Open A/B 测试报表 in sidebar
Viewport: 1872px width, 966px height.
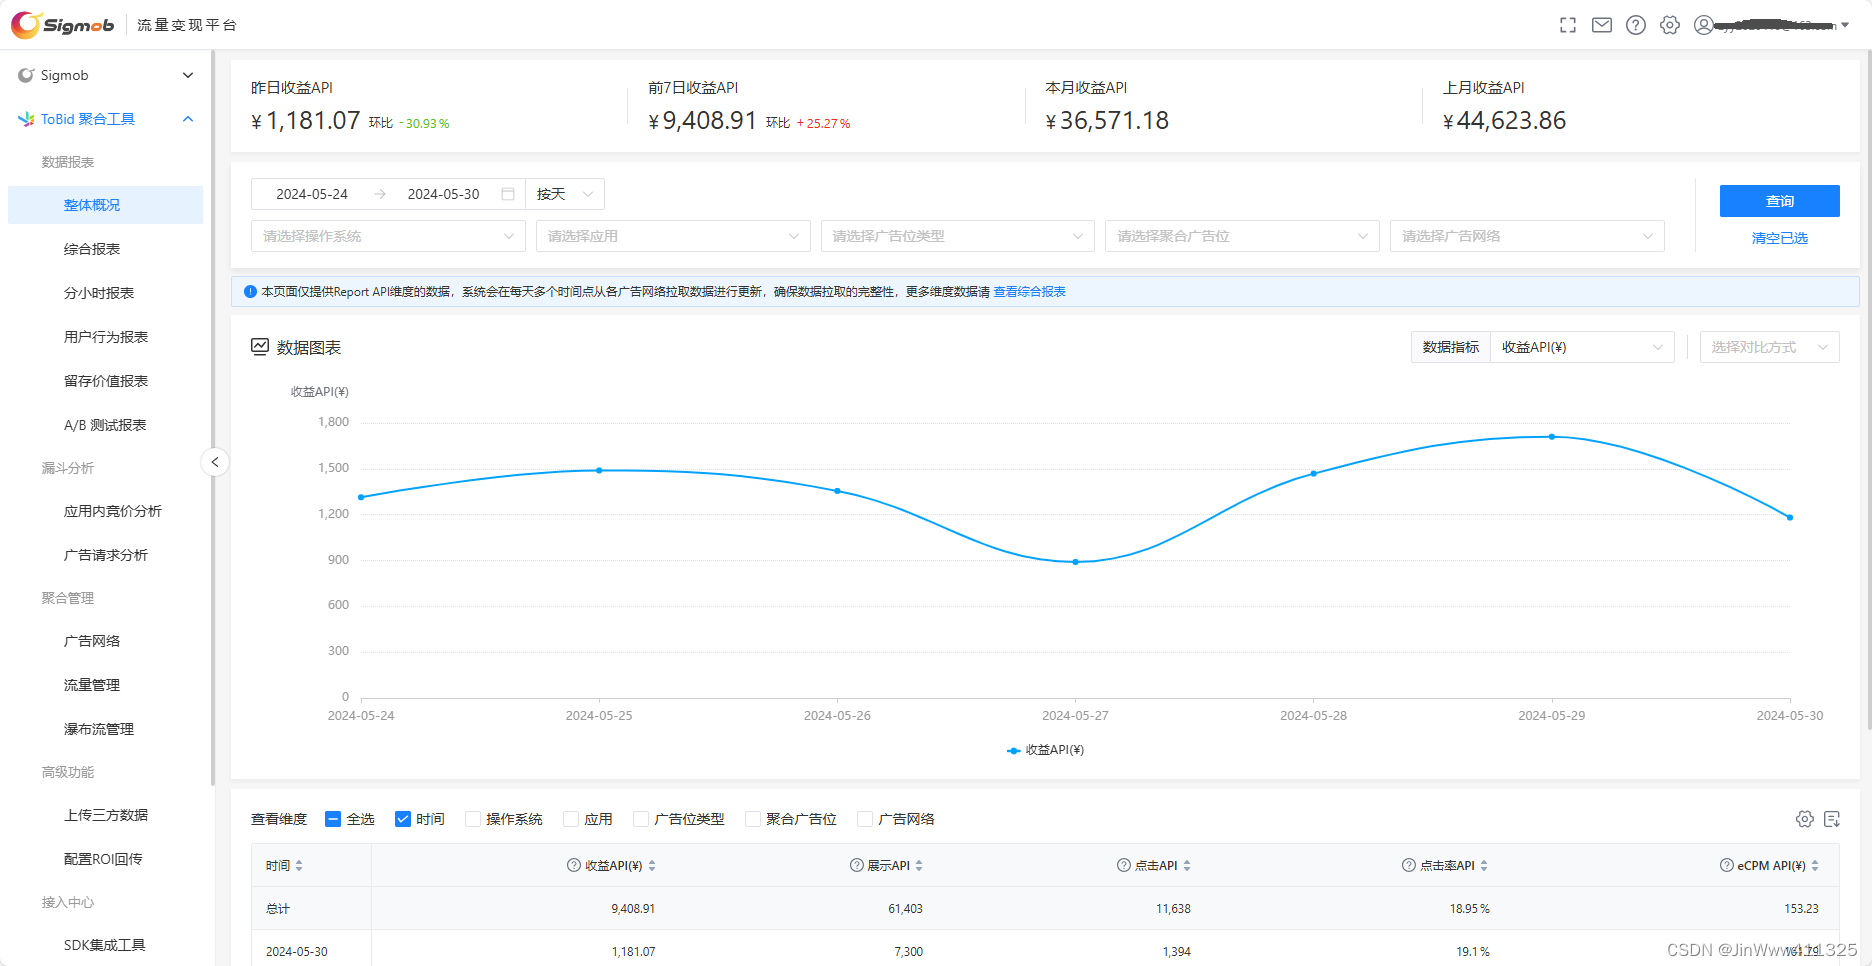coord(105,425)
